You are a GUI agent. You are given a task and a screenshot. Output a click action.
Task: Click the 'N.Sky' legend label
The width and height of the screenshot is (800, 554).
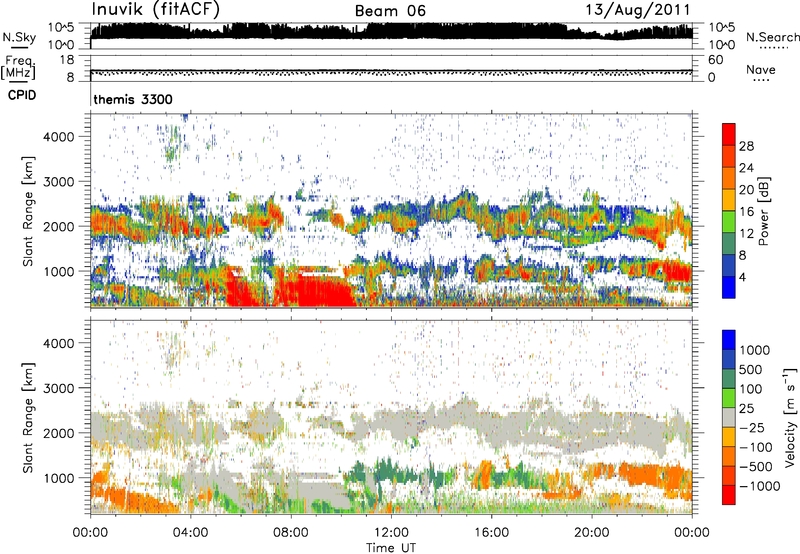(x=19, y=37)
